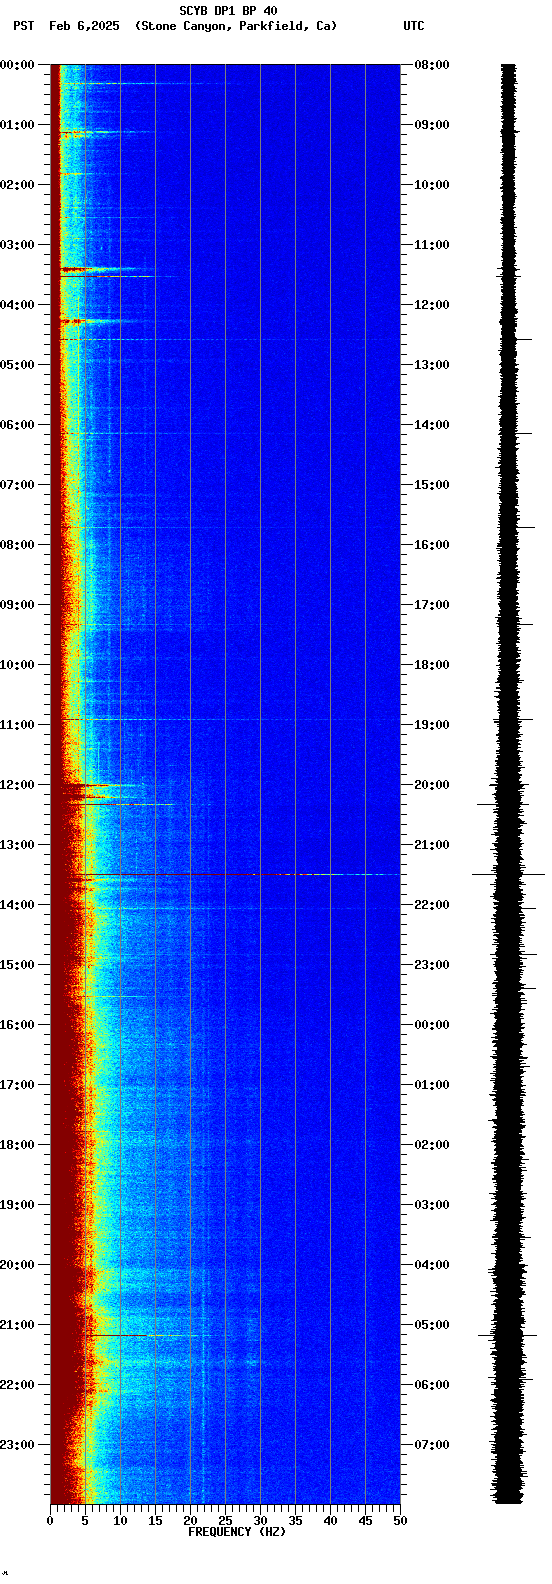This screenshot has height=1584, width=552.
Task: Select the 18:00 label on the PST axis
Action: pos(18,1145)
